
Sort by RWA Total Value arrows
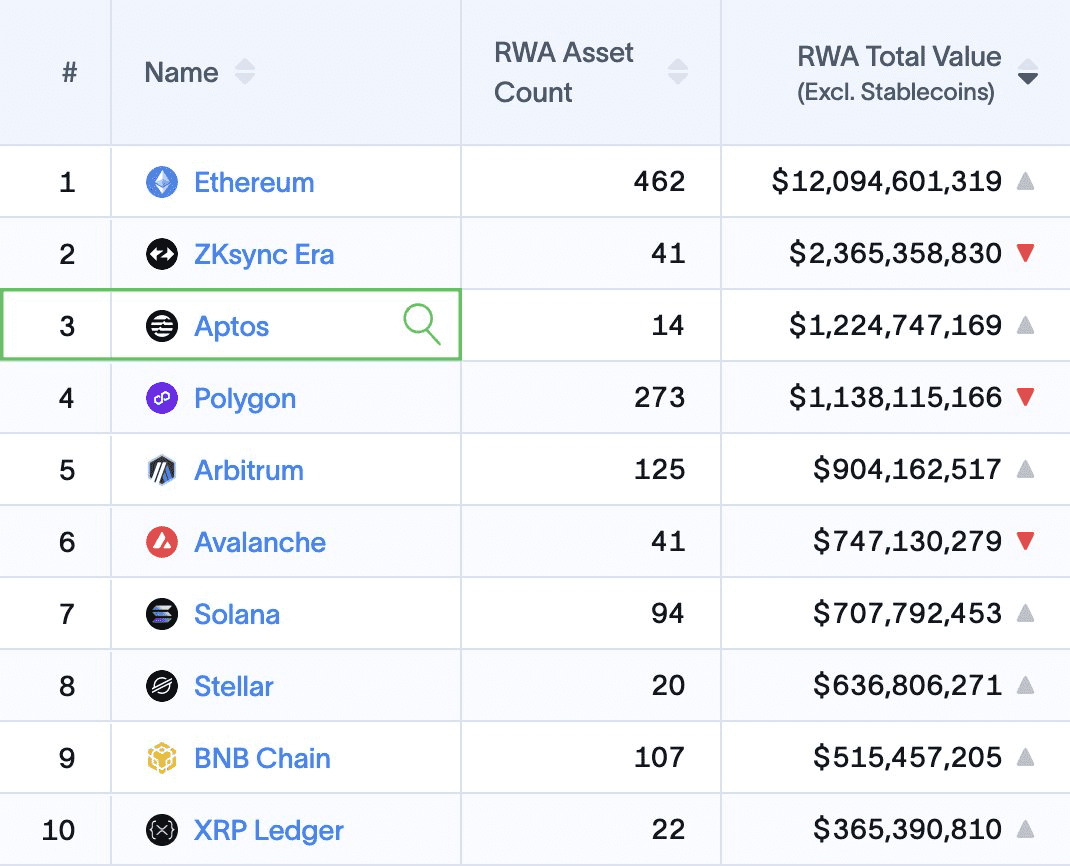click(1027, 72)
